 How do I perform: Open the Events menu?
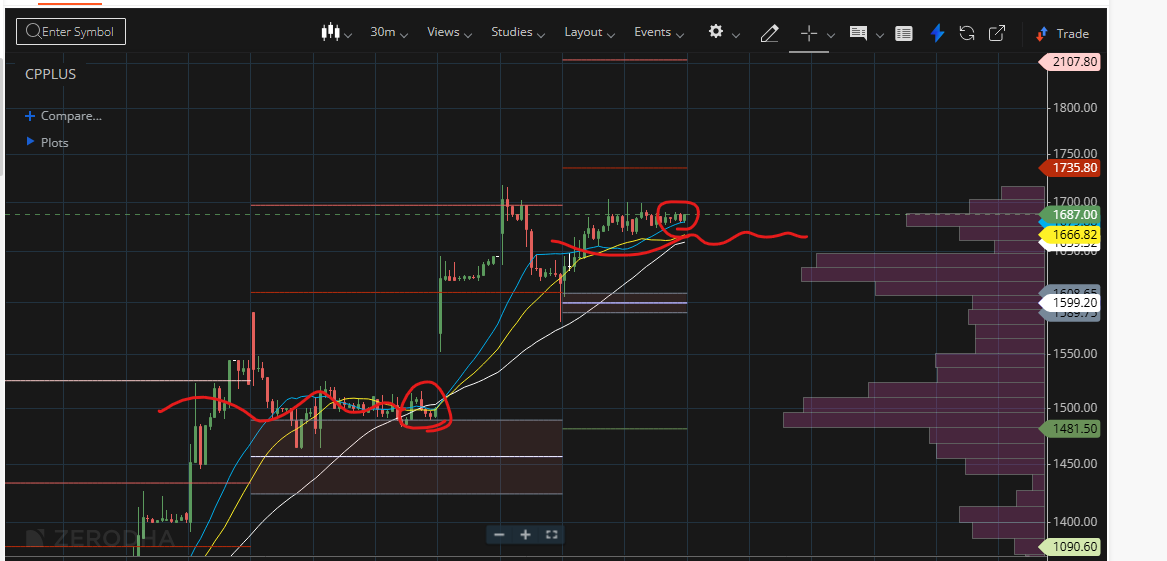click(x=659, y=32)
